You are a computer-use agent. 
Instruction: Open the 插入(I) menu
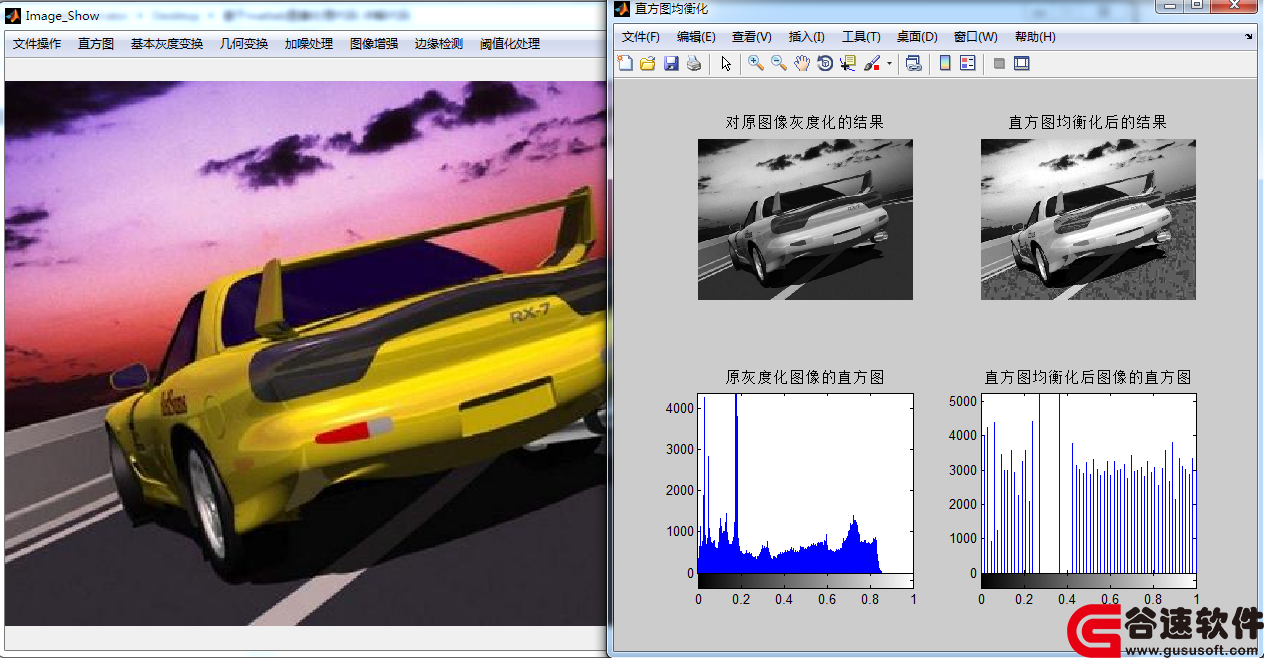[x=807, y=37]
